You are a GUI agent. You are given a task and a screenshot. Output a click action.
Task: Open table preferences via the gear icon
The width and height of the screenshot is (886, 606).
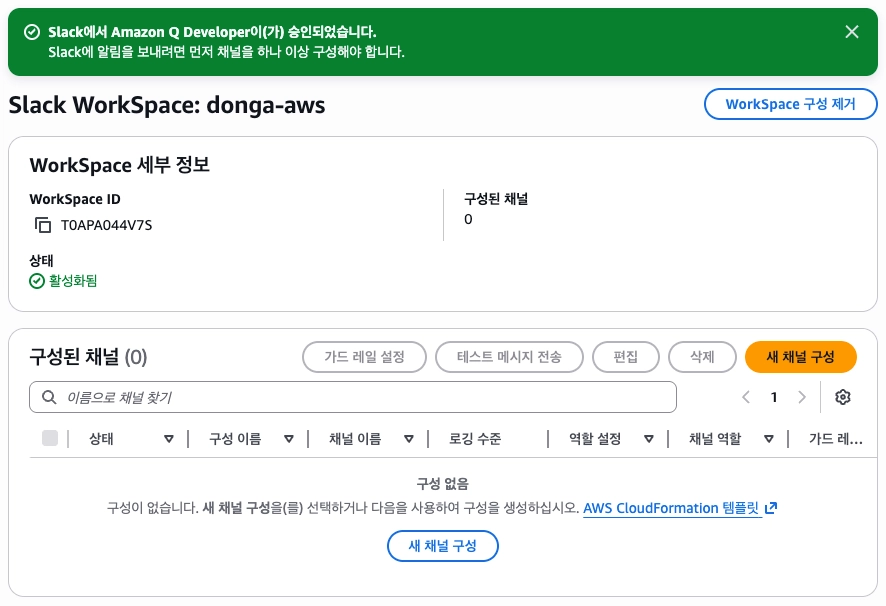842,397
